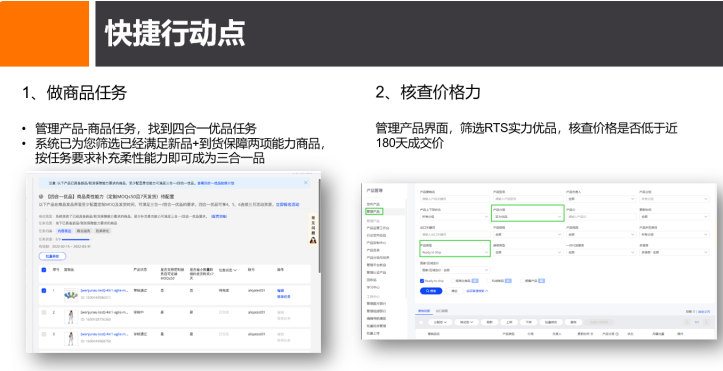Open the 立即报名活动 link
723x371 pixels.
(x=288, y=204)
